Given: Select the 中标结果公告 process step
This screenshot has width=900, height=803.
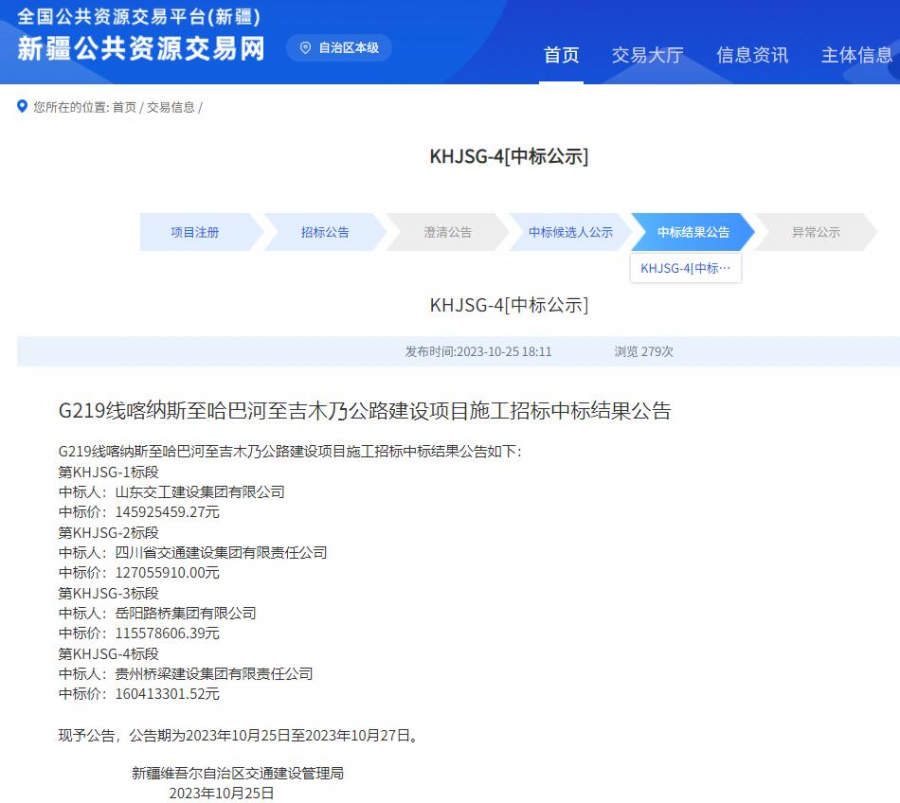Looking at the screenshot, I should pos(692,232).
